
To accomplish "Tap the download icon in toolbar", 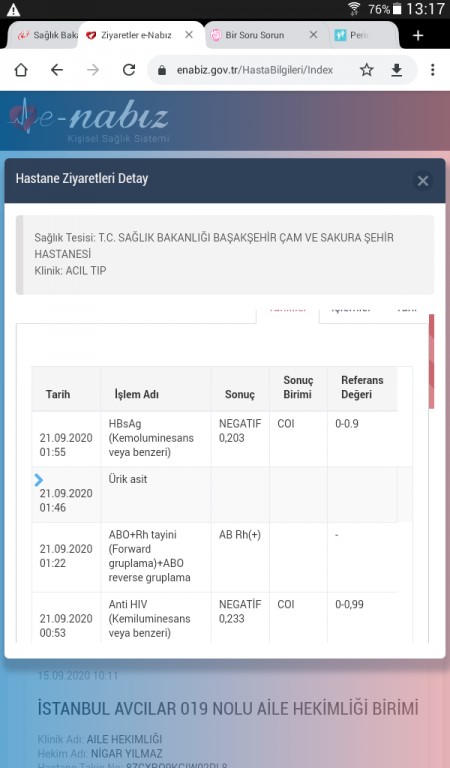I will [397, 70].
